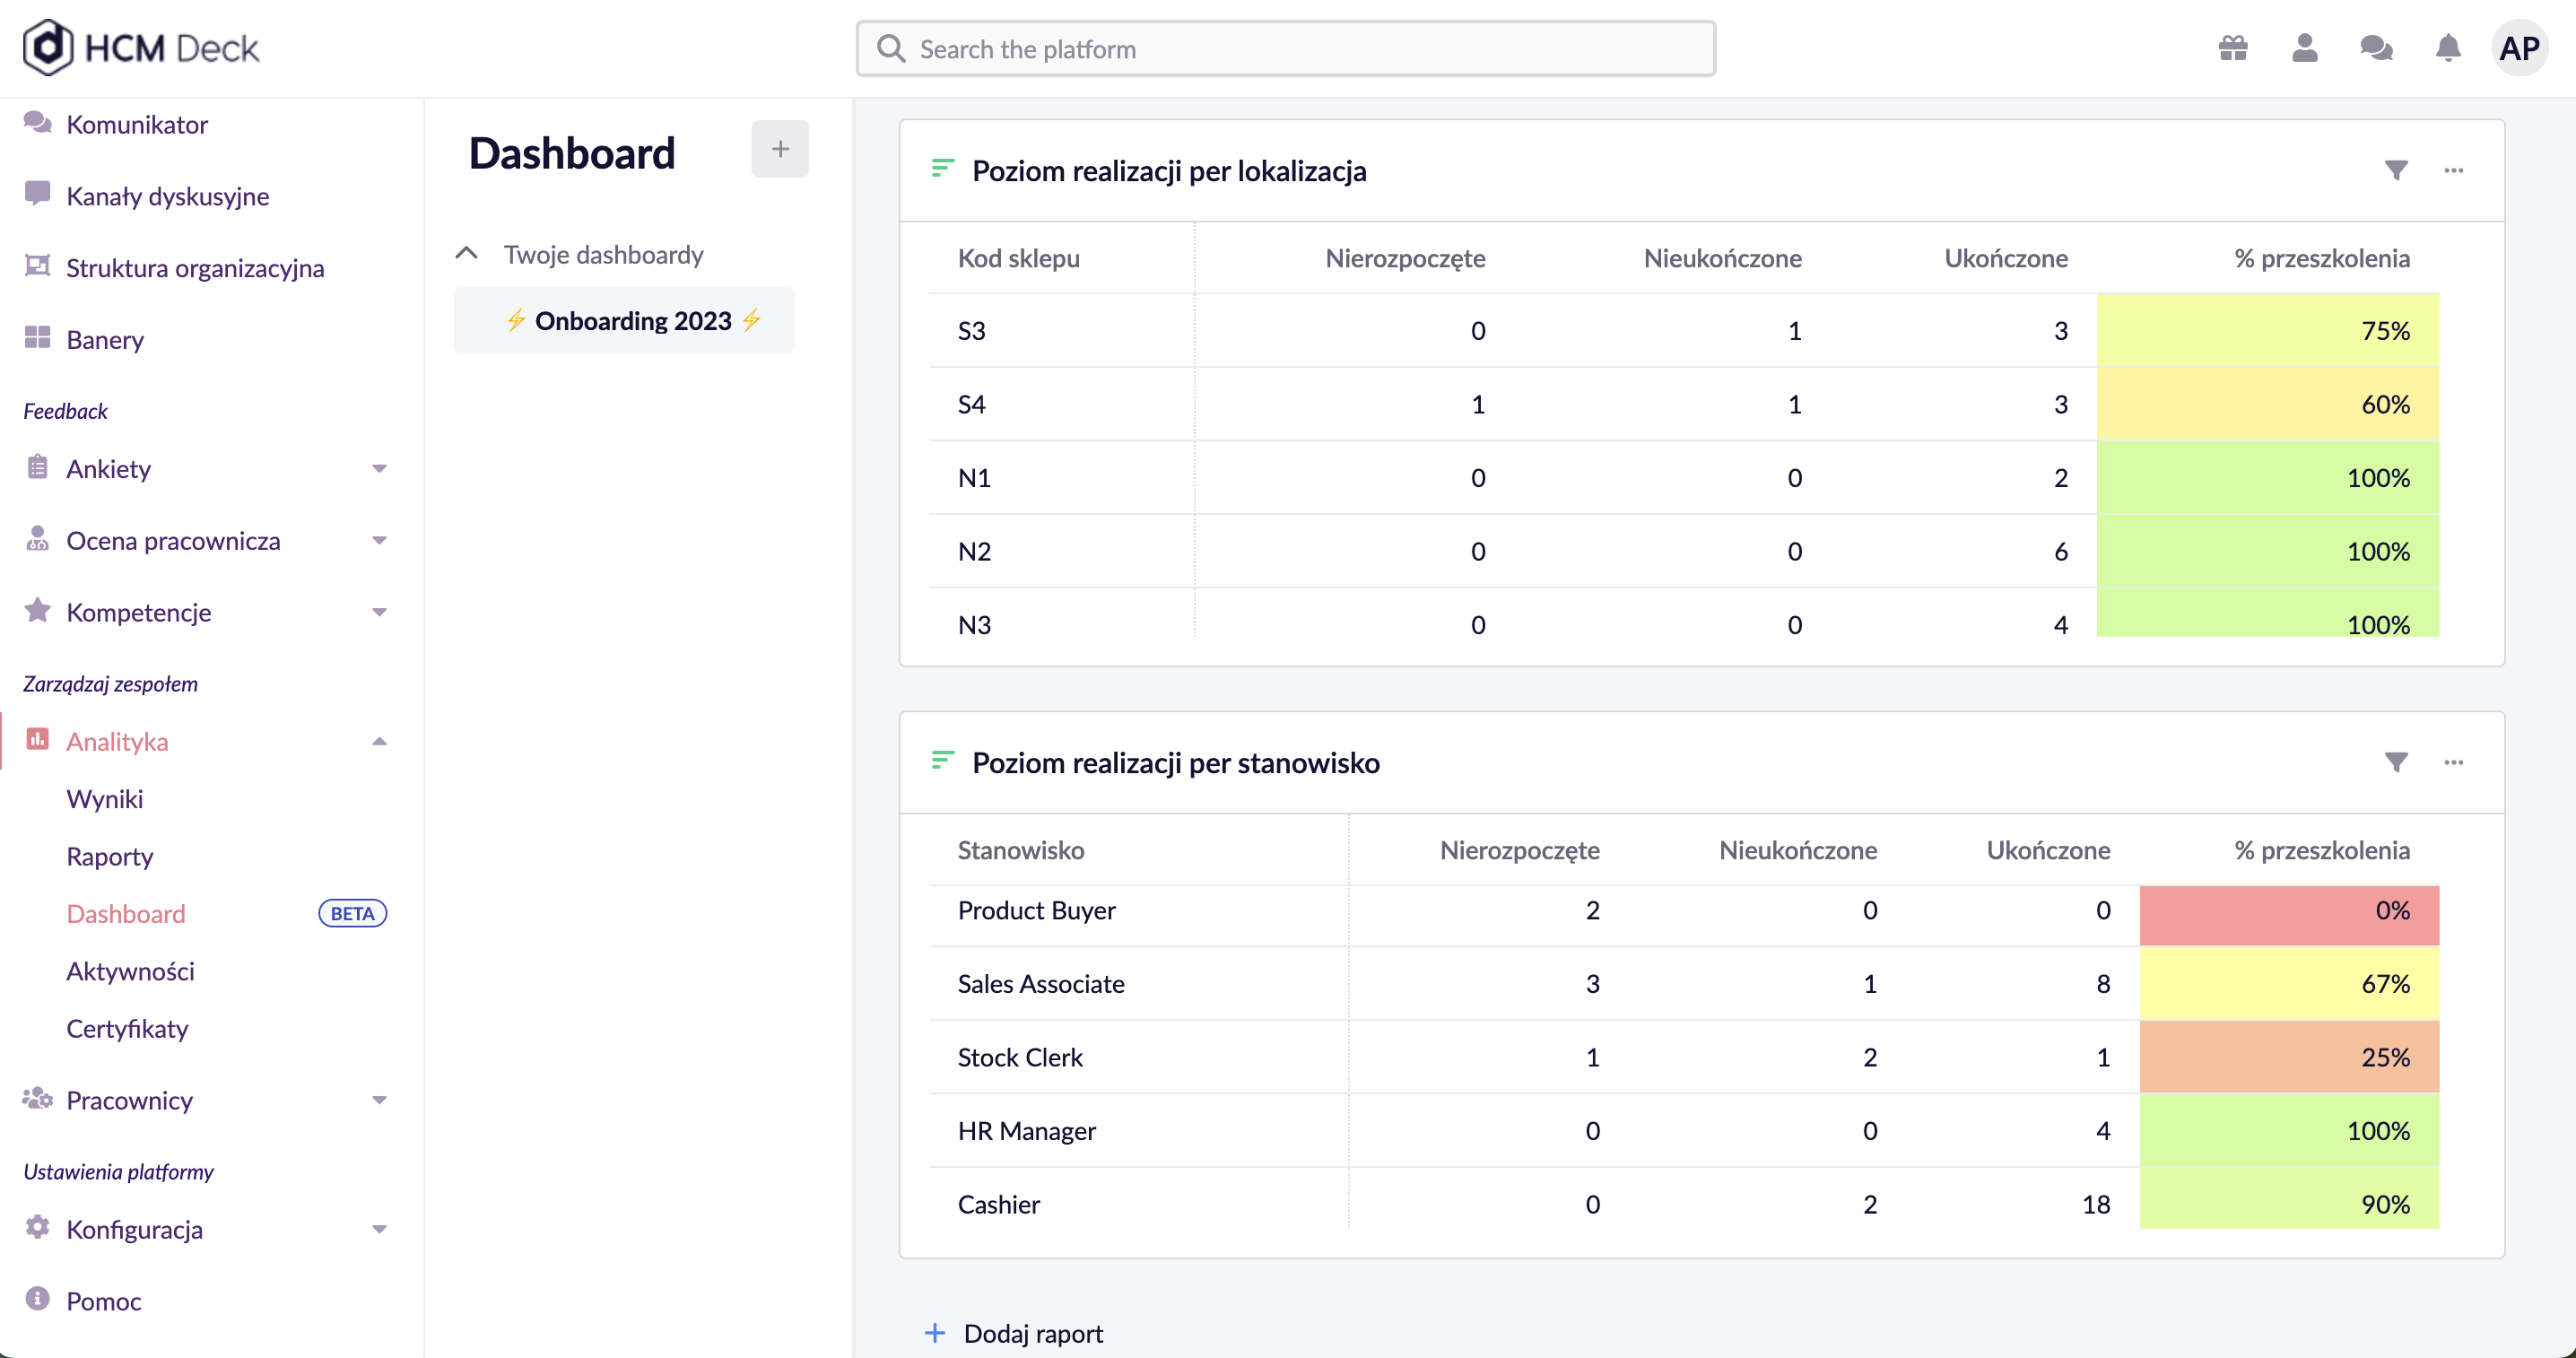Viewport: 2576px width, 1358px height.
Task: Click the Kod sklepu column header
Action: click(x=1018, y=258)
